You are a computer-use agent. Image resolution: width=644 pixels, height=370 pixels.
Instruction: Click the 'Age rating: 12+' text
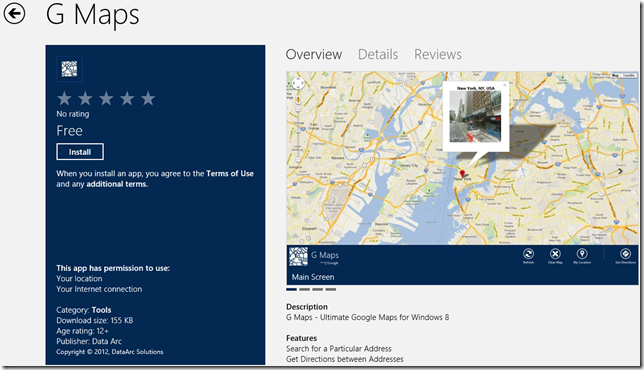point(83,331)
